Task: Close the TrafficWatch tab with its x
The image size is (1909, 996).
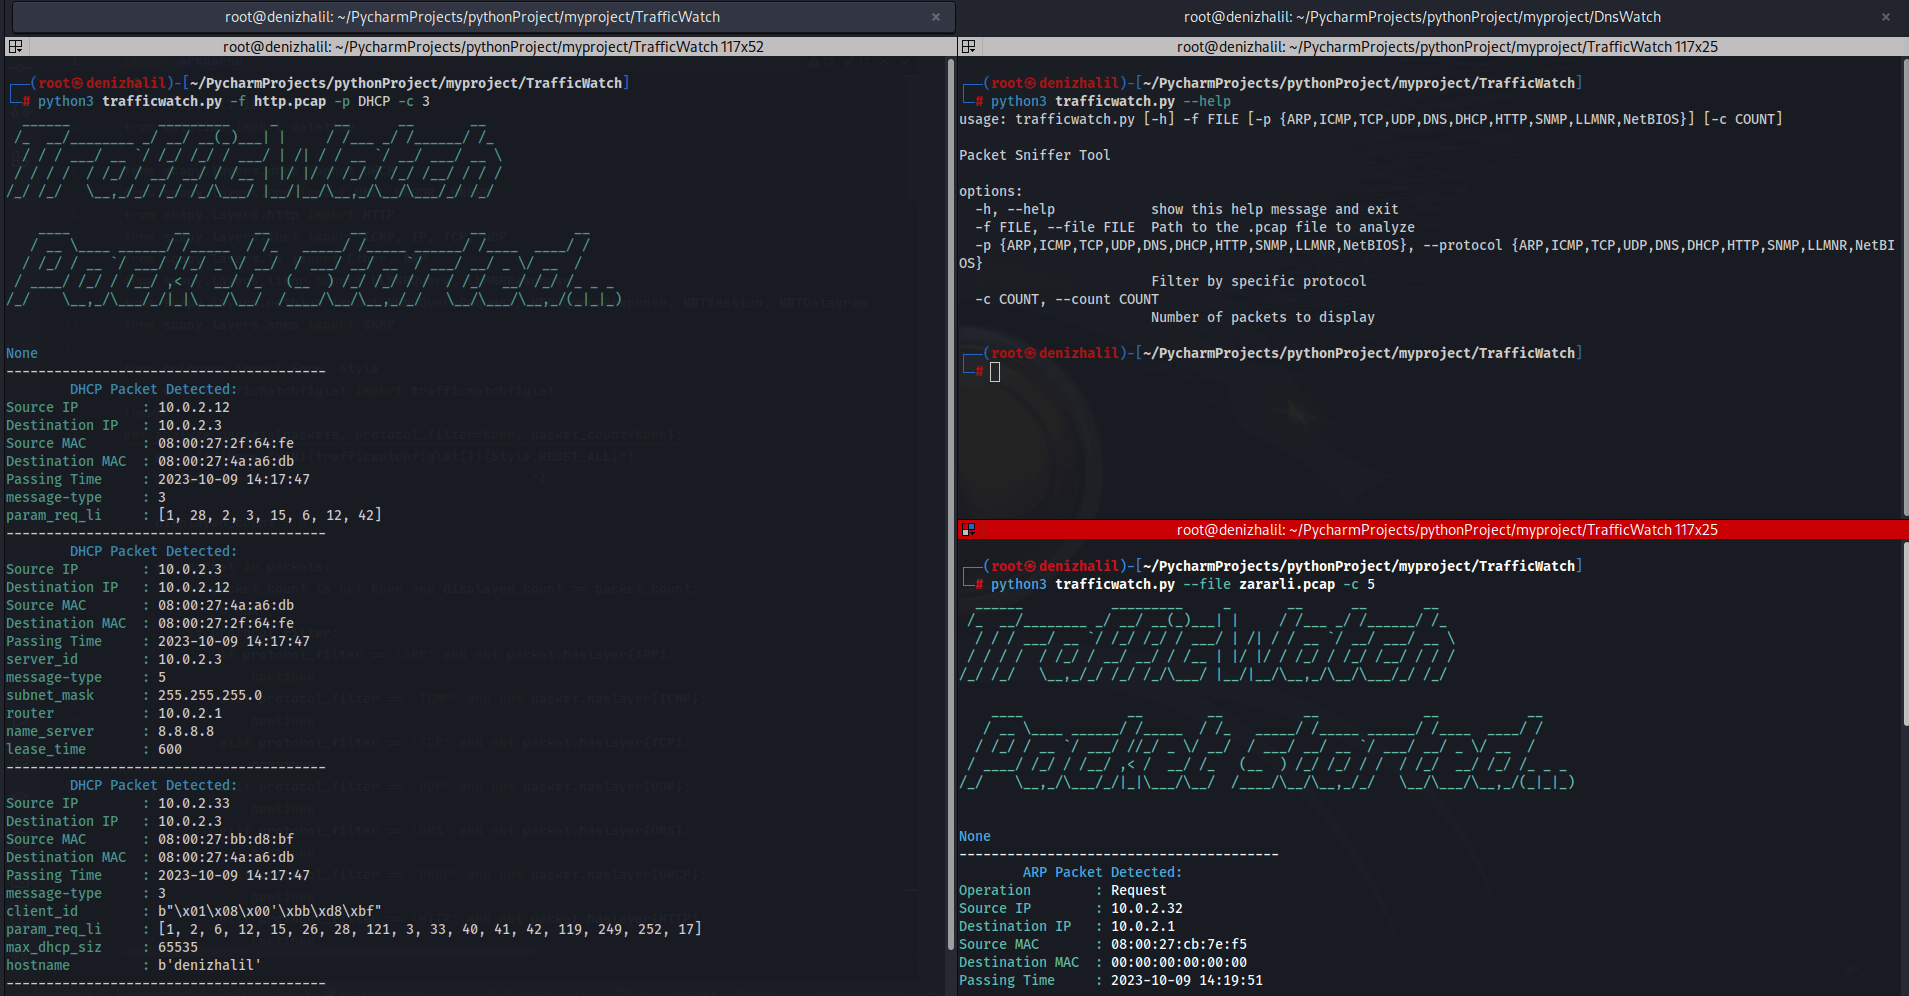Action: click(x=936, y=17)
